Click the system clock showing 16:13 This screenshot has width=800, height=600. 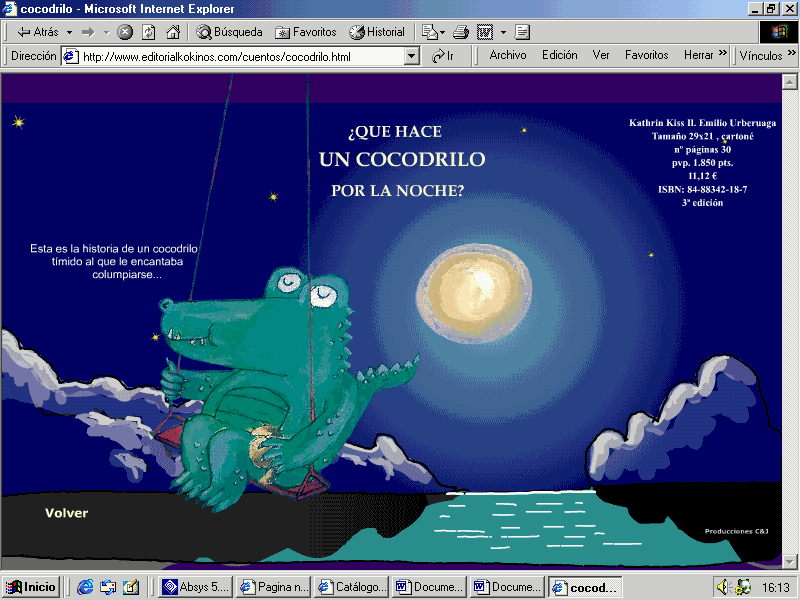click(x=776, y=588)
